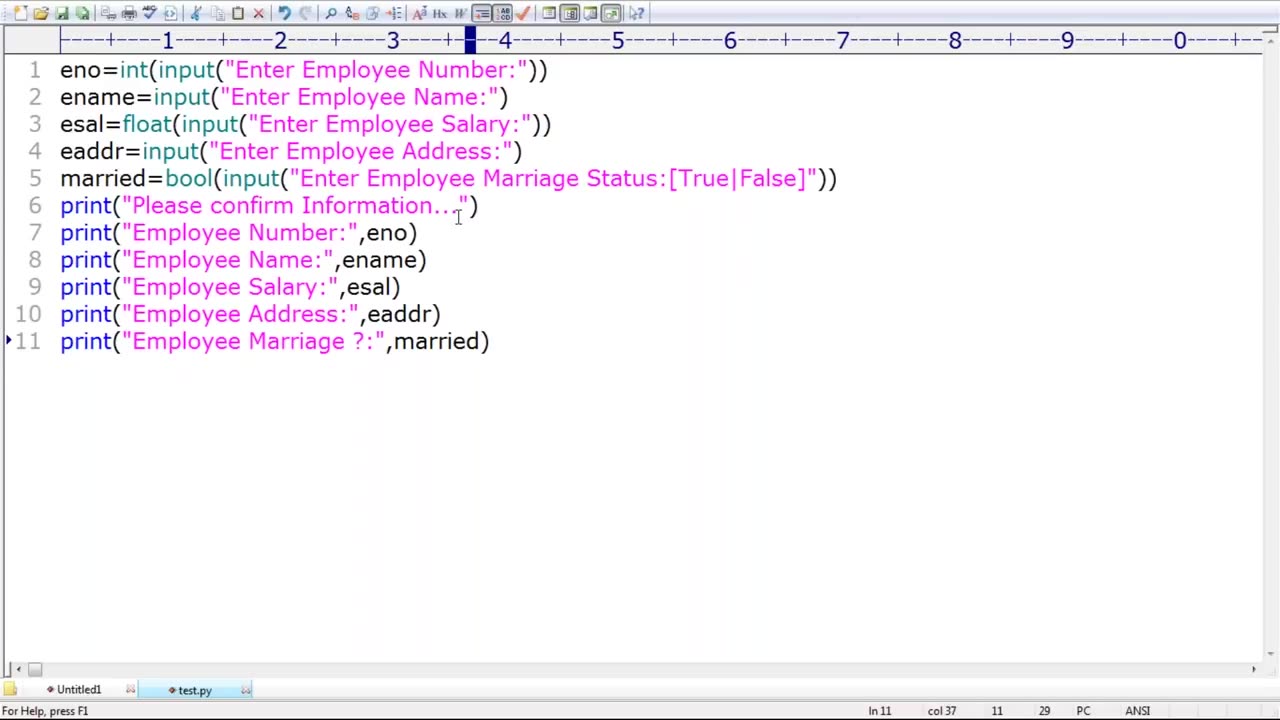
Task: Click the horizontal scrollbar thumb
Action: click(x=34, y=669)
